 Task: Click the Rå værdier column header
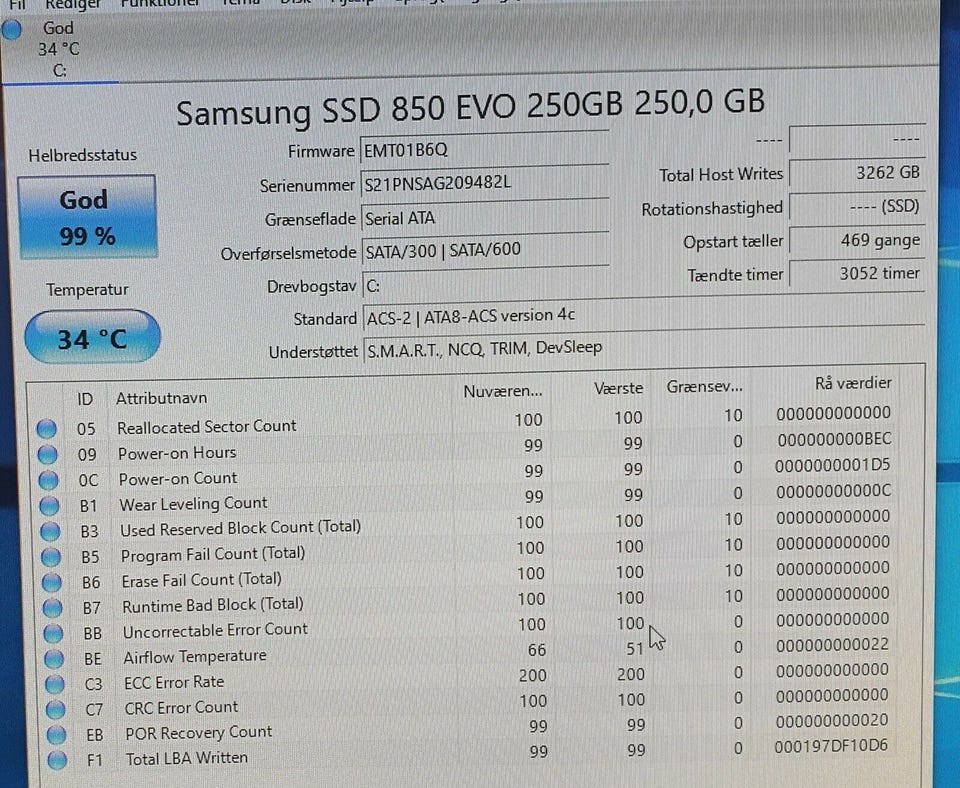[853, 383]
